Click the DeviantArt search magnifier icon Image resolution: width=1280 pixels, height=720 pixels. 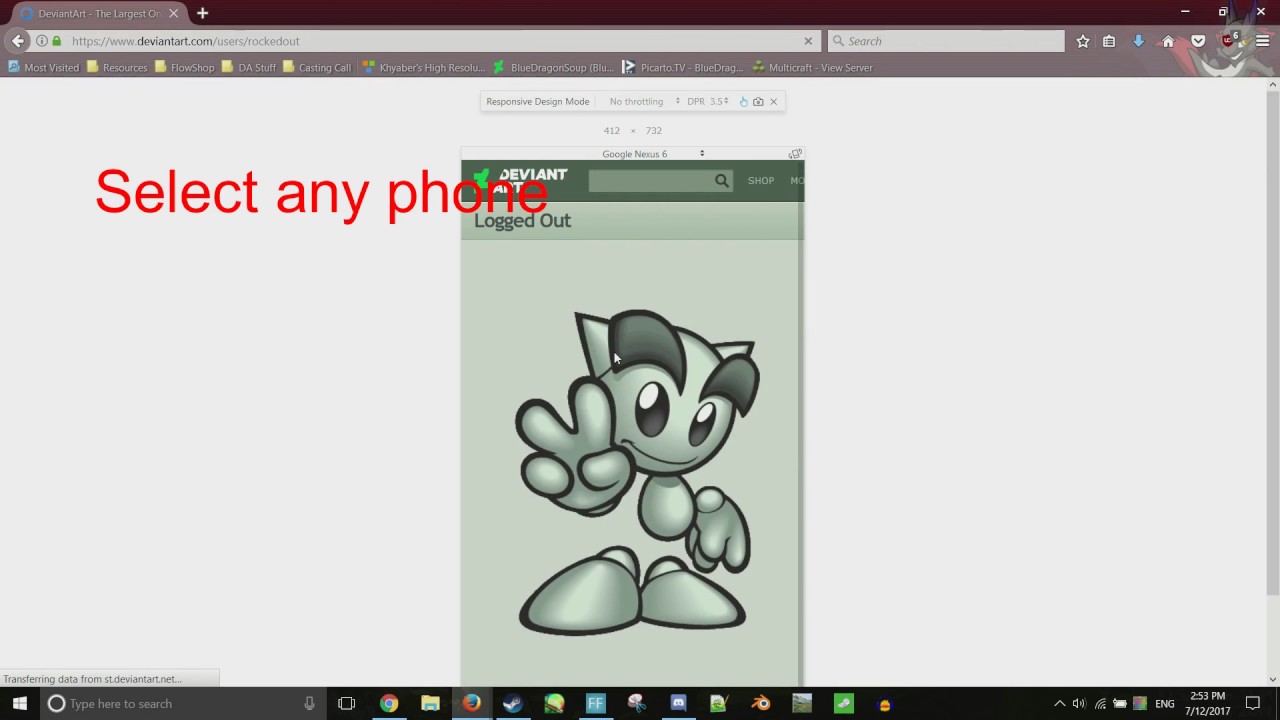721,181
